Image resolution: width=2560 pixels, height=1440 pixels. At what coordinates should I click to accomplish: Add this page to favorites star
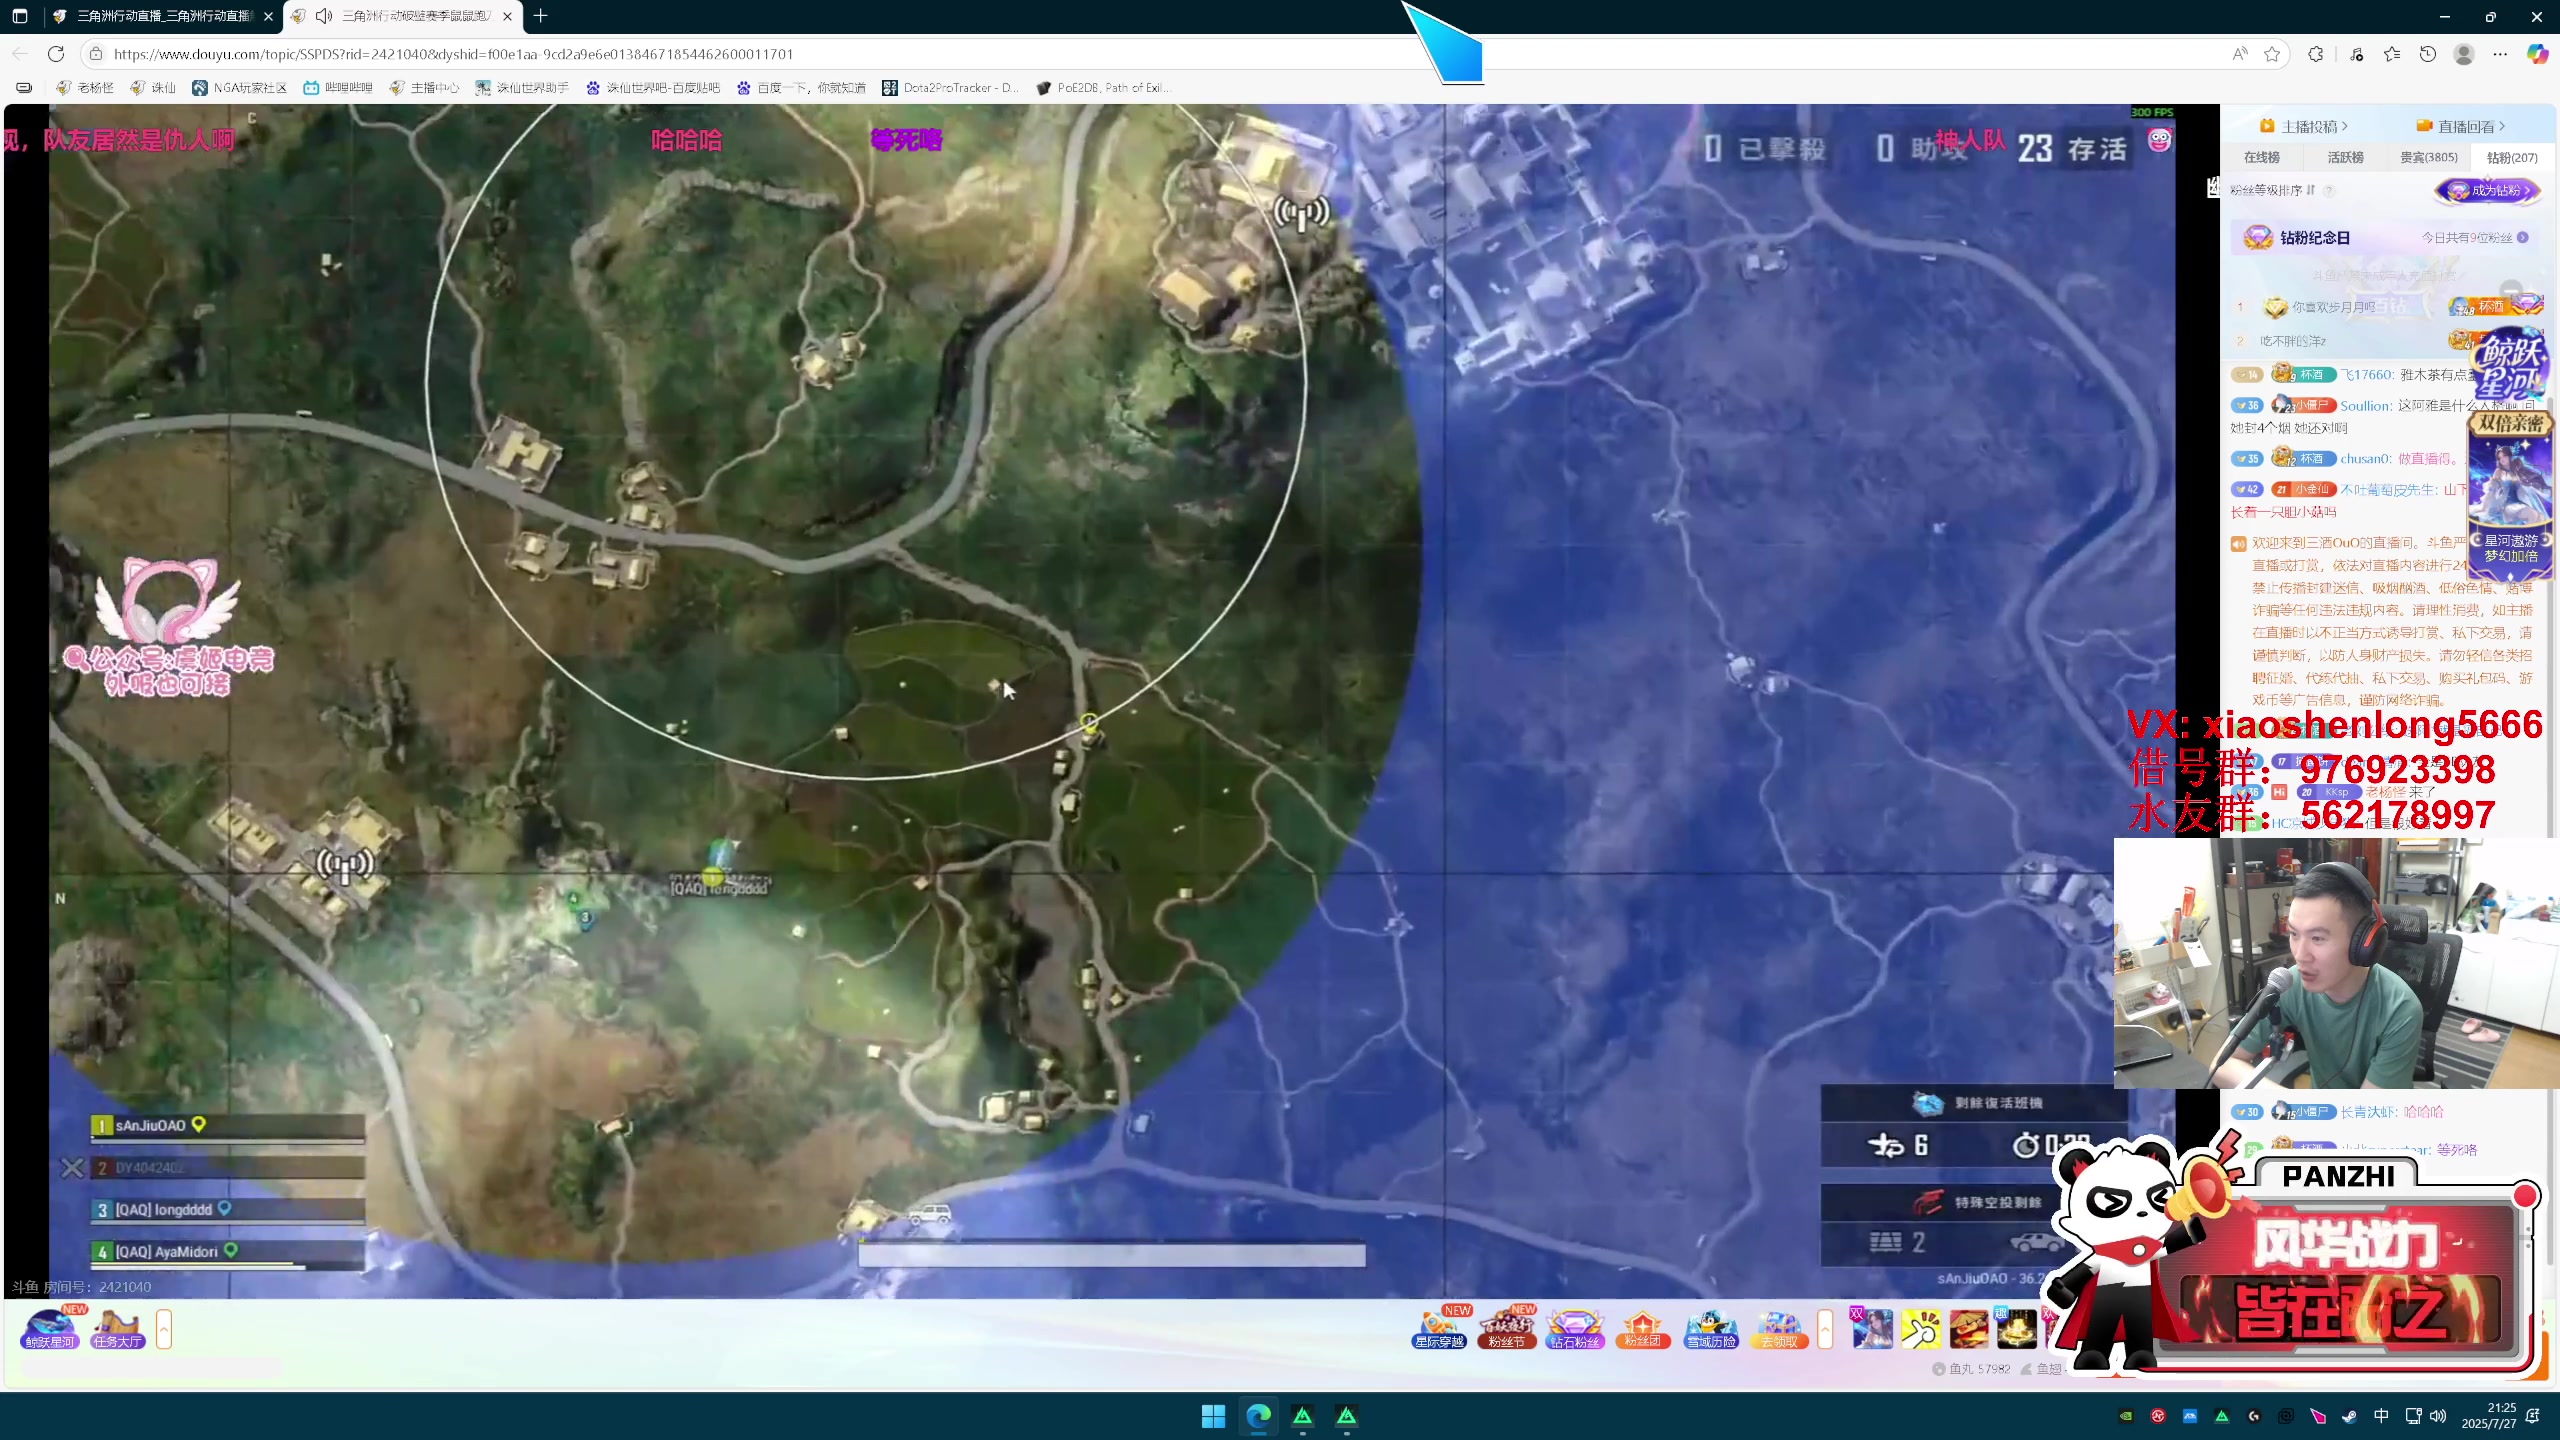[x=2272, y=54]
